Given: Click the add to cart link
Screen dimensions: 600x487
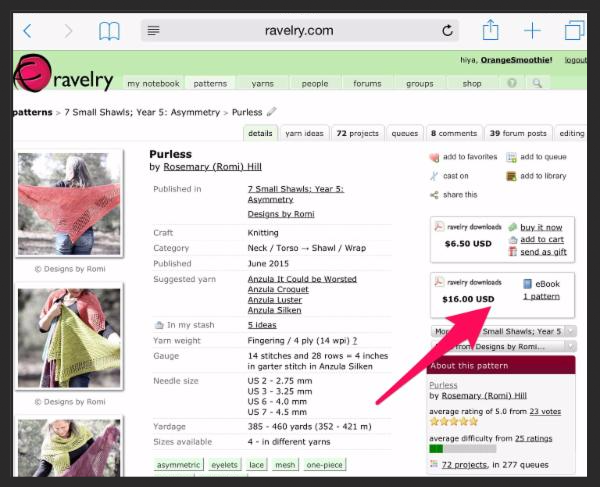Looking at the screenshot, I should [541, 239].
